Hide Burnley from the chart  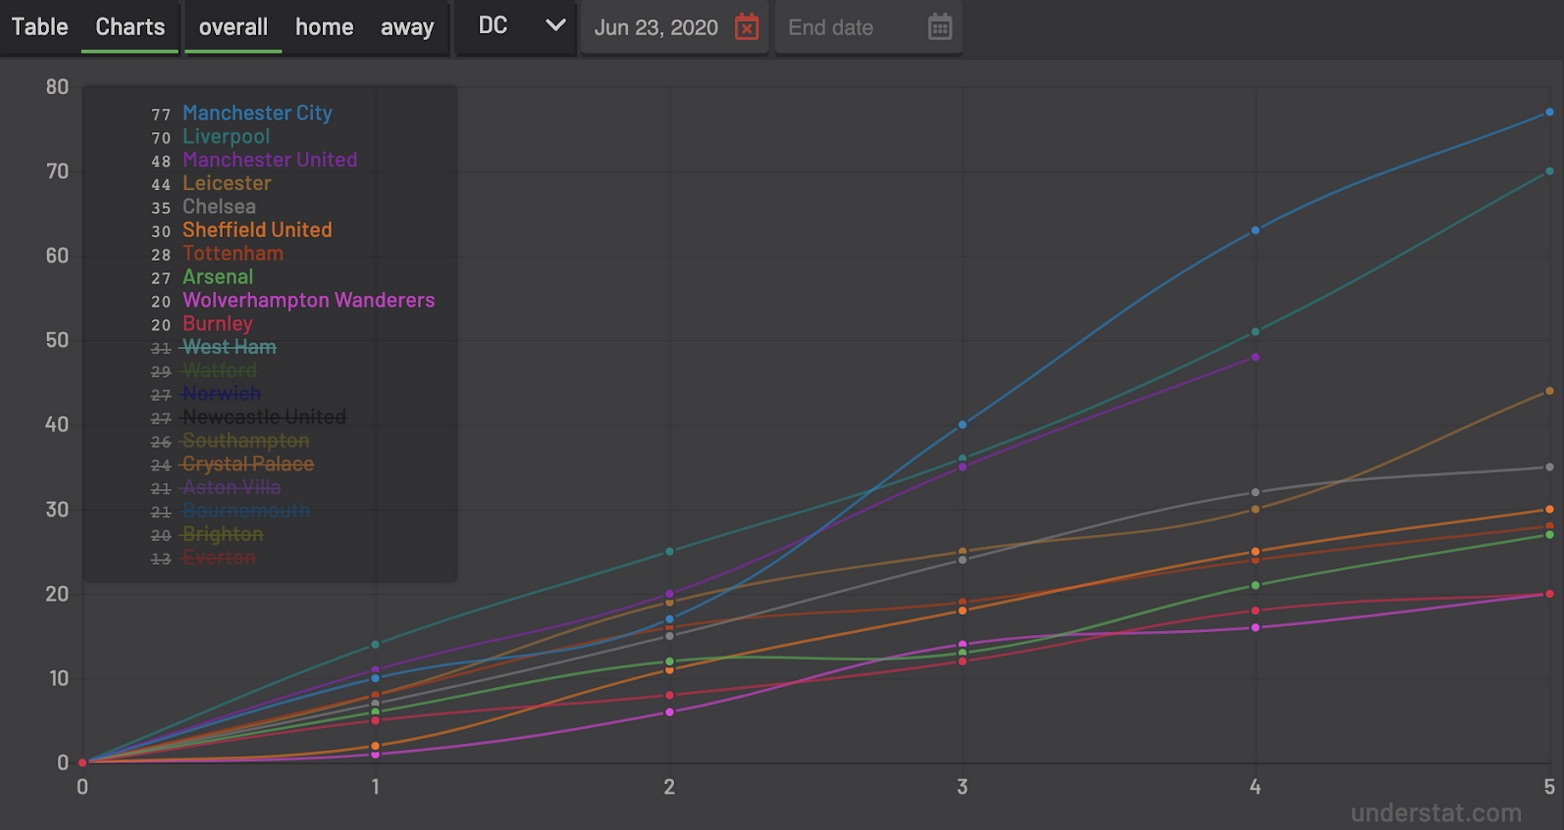(x=218, y=324)
